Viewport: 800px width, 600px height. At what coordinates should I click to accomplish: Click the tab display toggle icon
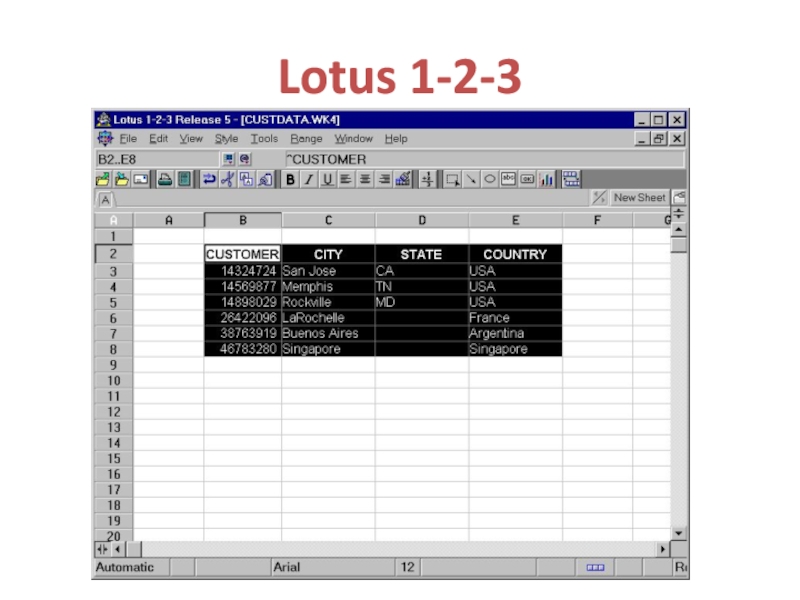click(679, 198)
